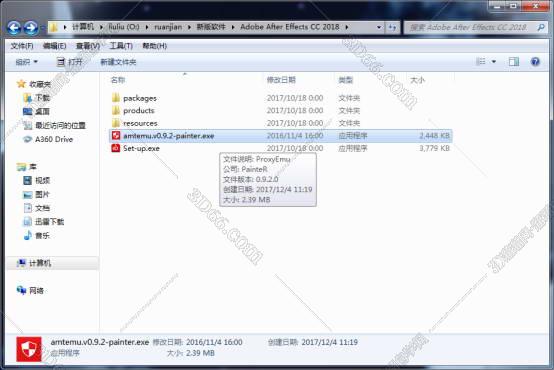554x370 pixels.
Task: Click the change view icon
Action: pos(481,62)
